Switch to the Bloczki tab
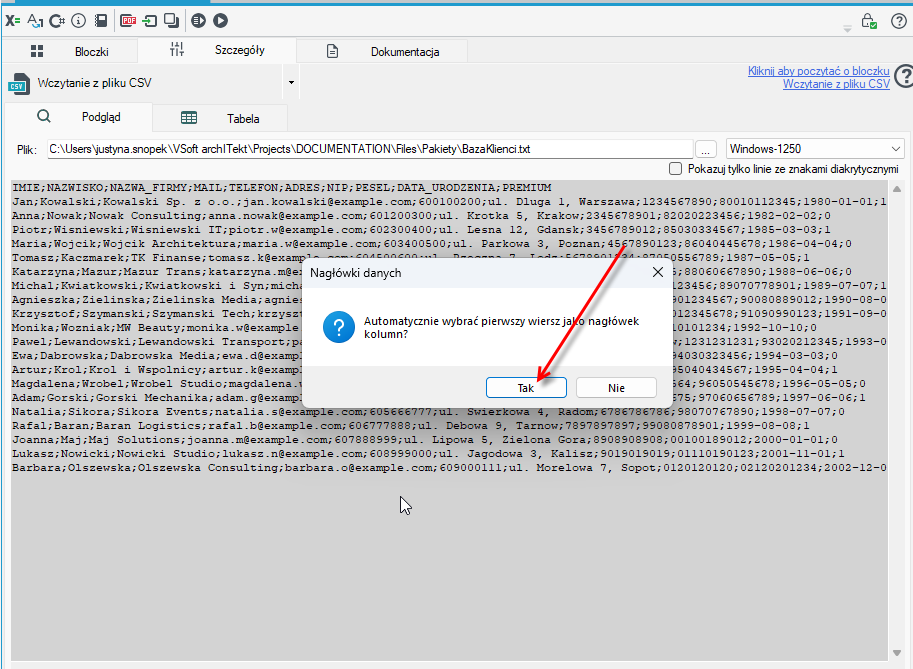 pos(70,51)
